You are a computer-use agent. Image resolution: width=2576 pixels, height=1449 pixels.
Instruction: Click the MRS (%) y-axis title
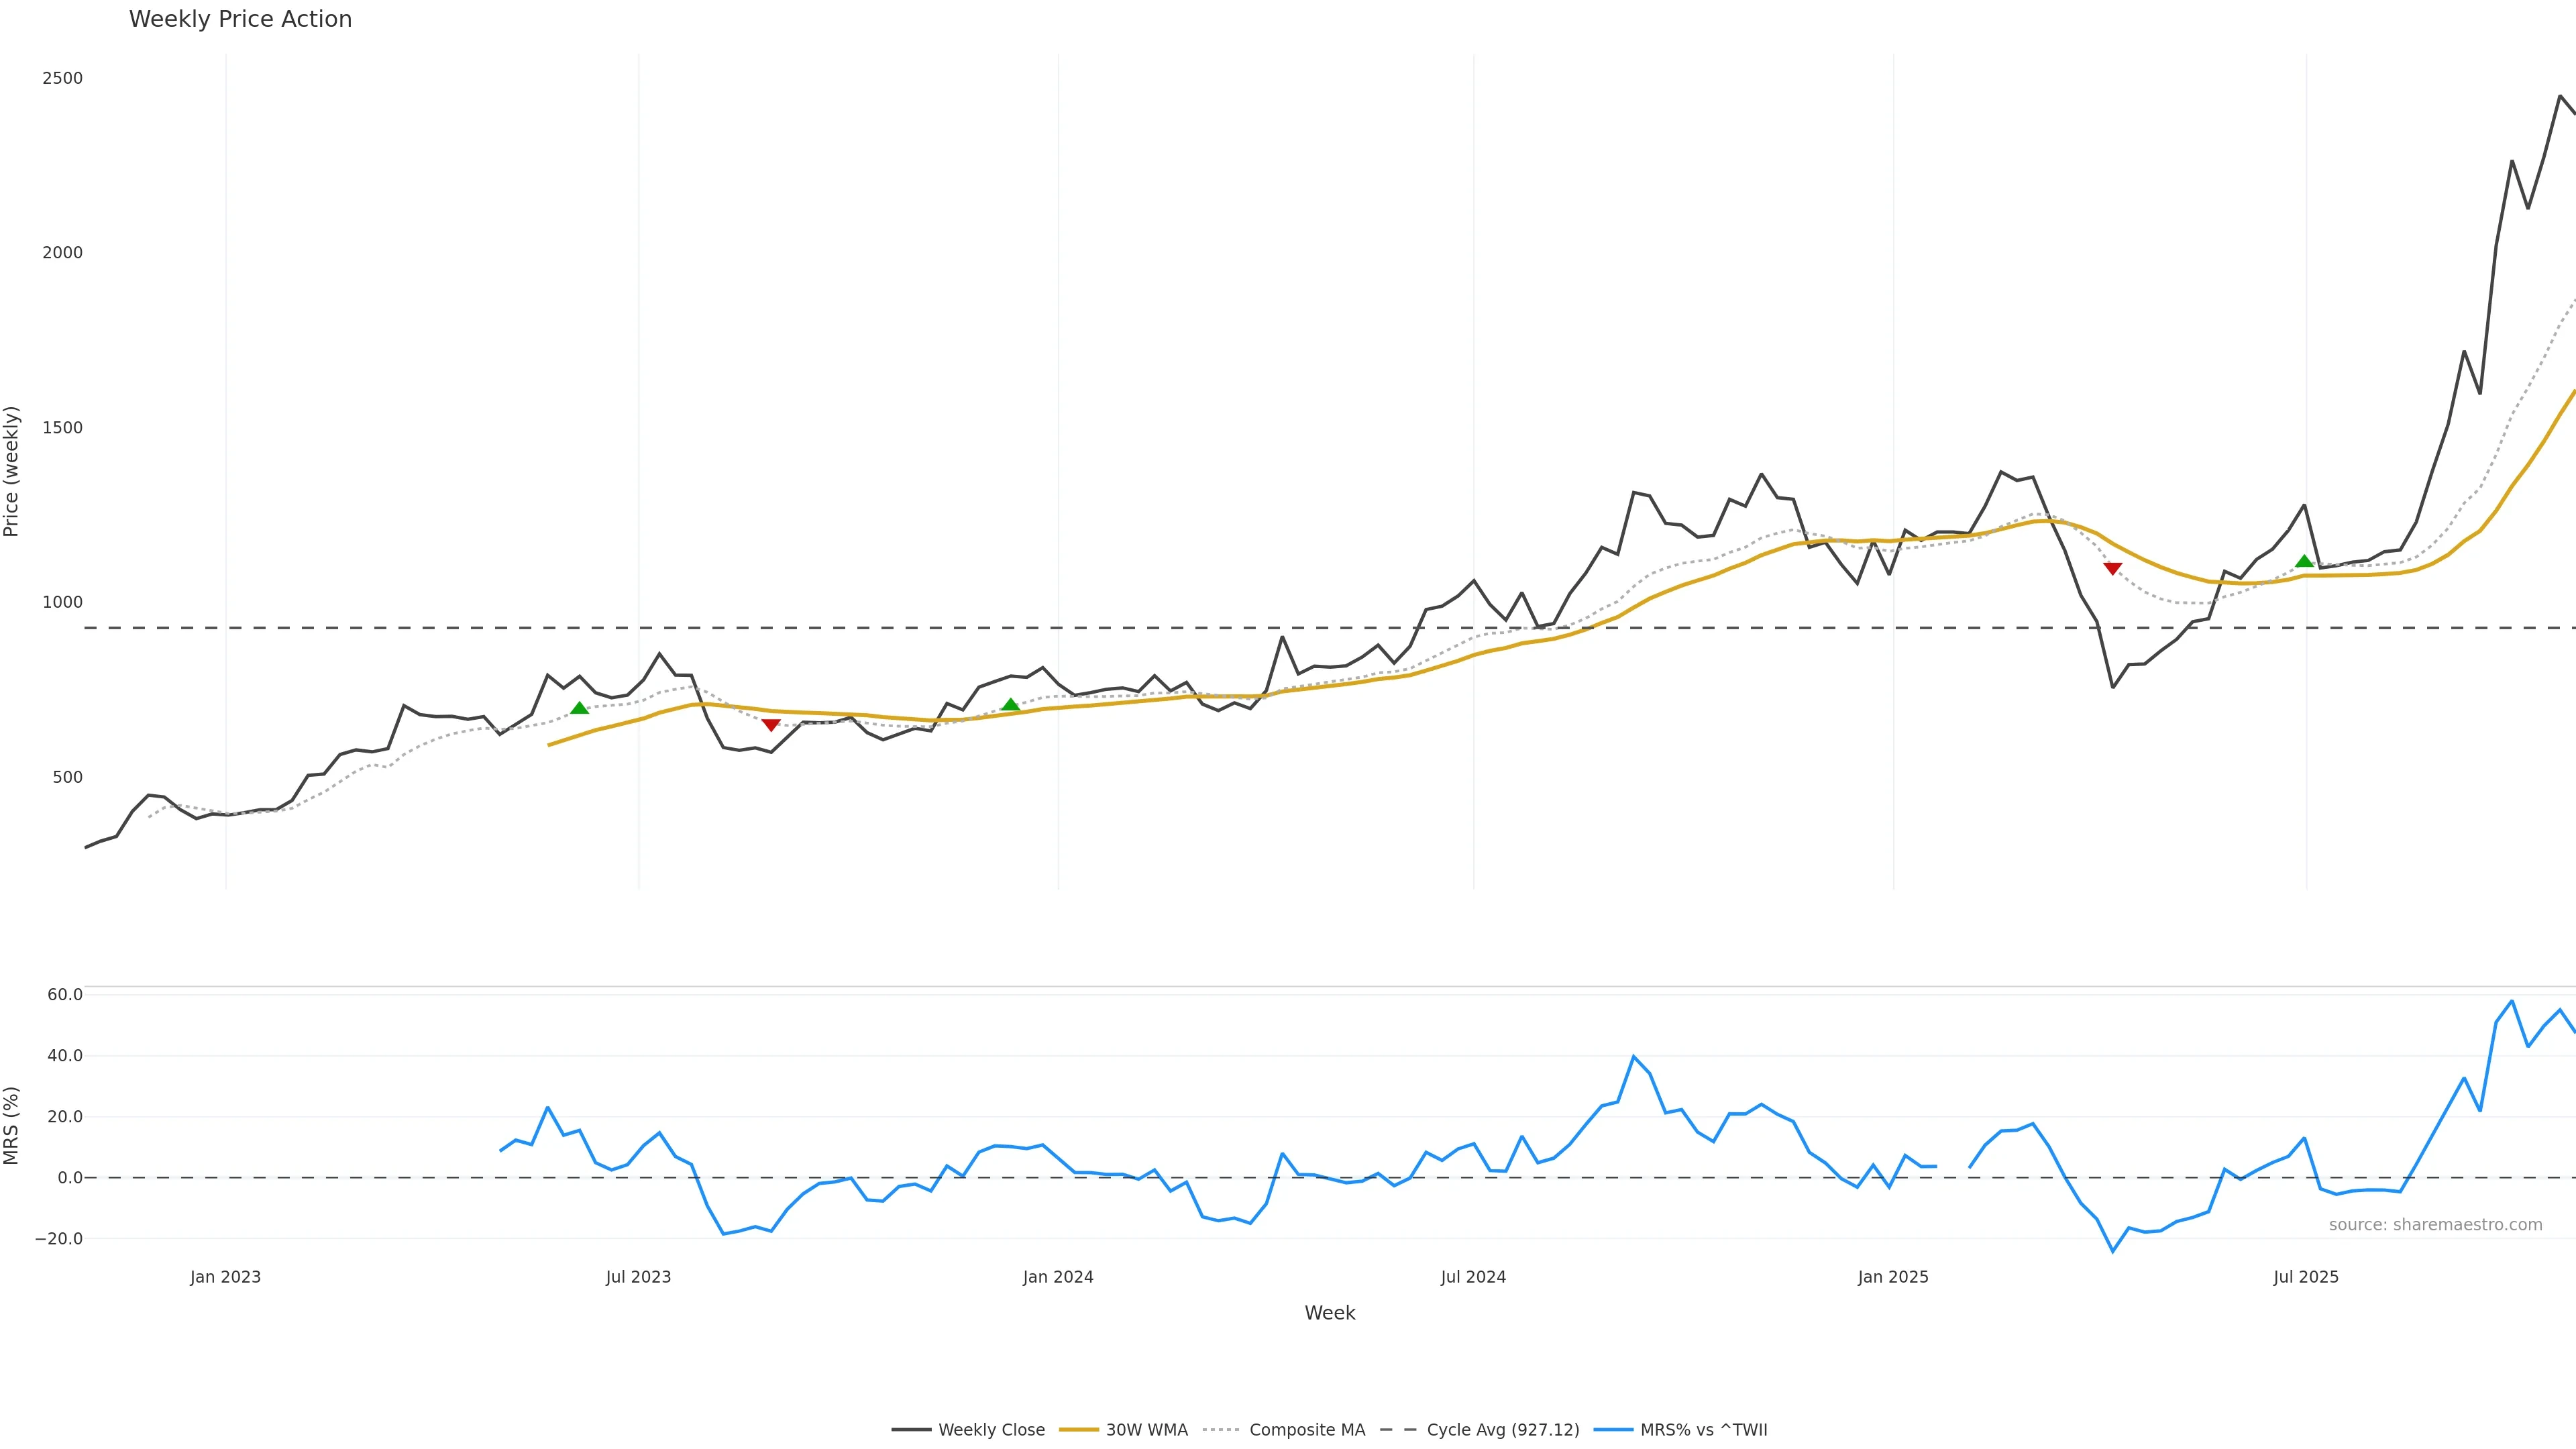12,1125
